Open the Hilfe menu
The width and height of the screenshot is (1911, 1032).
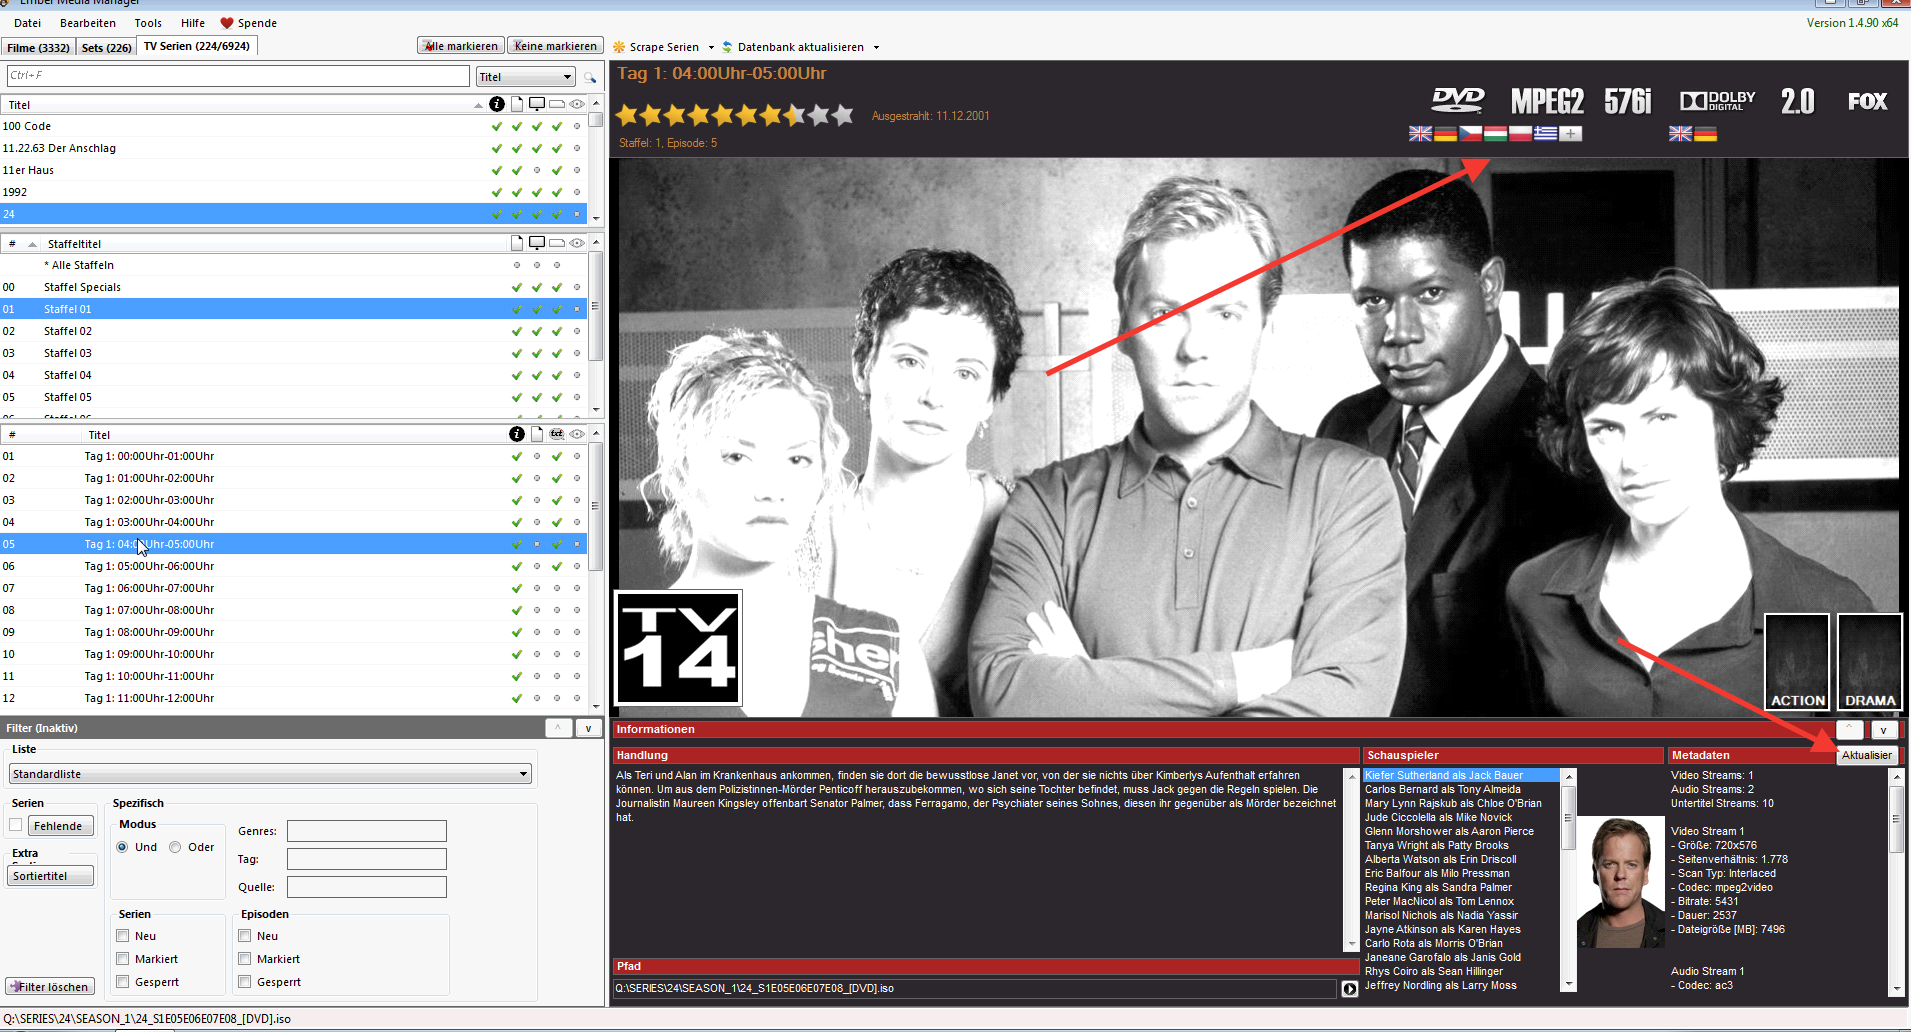193,23
